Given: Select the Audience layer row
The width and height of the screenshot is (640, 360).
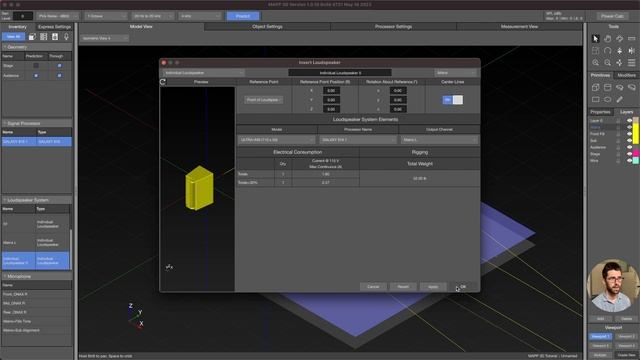Looking at the screenshot, I should (x=607, y=147).
